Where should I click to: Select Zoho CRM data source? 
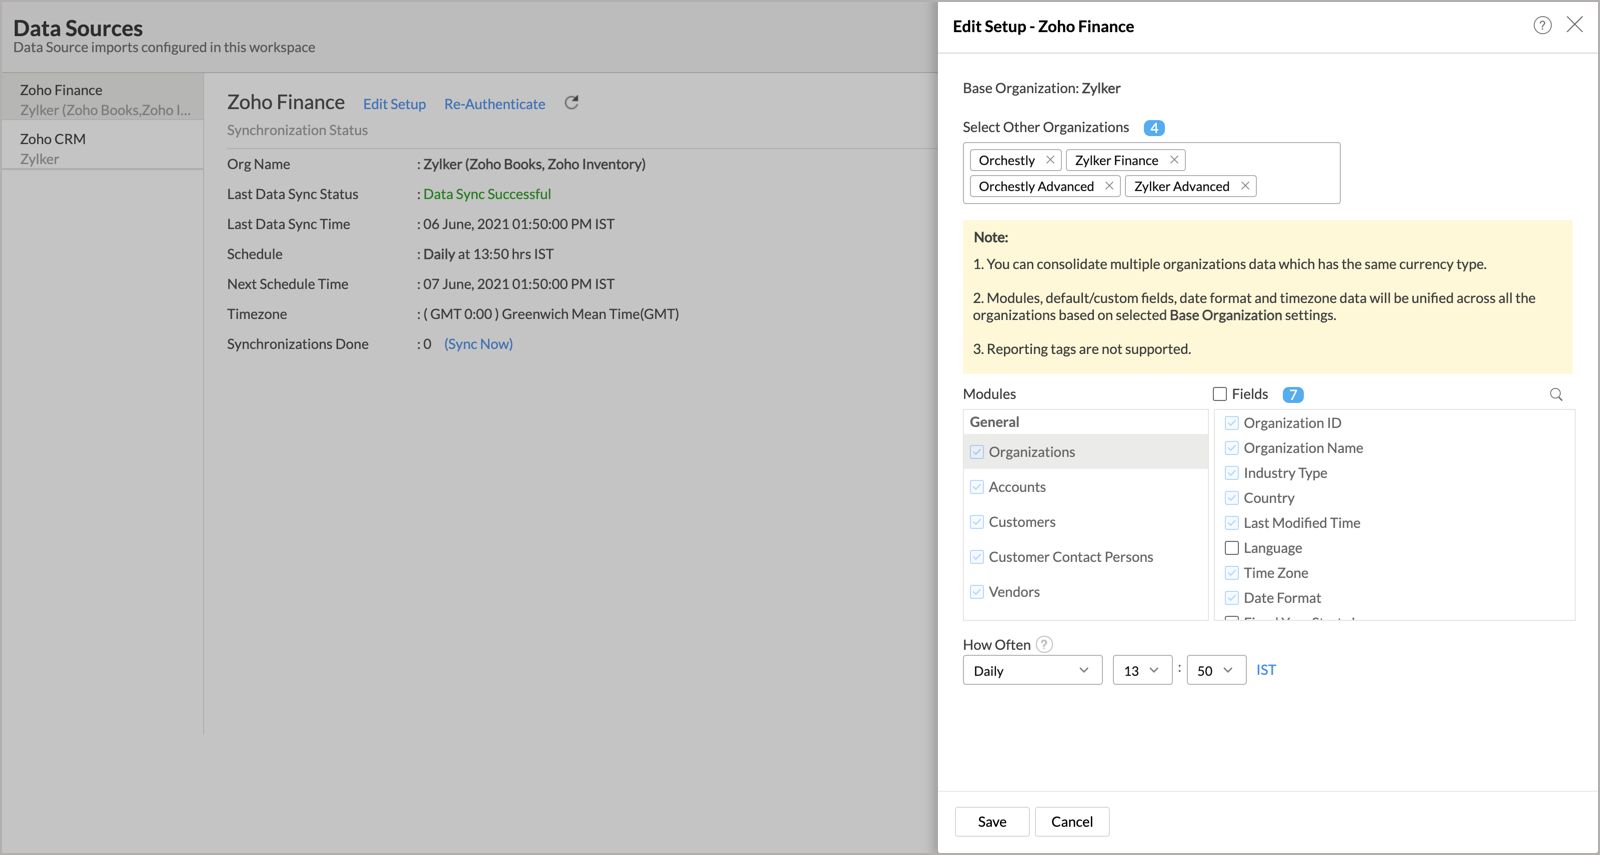(102, 146)
